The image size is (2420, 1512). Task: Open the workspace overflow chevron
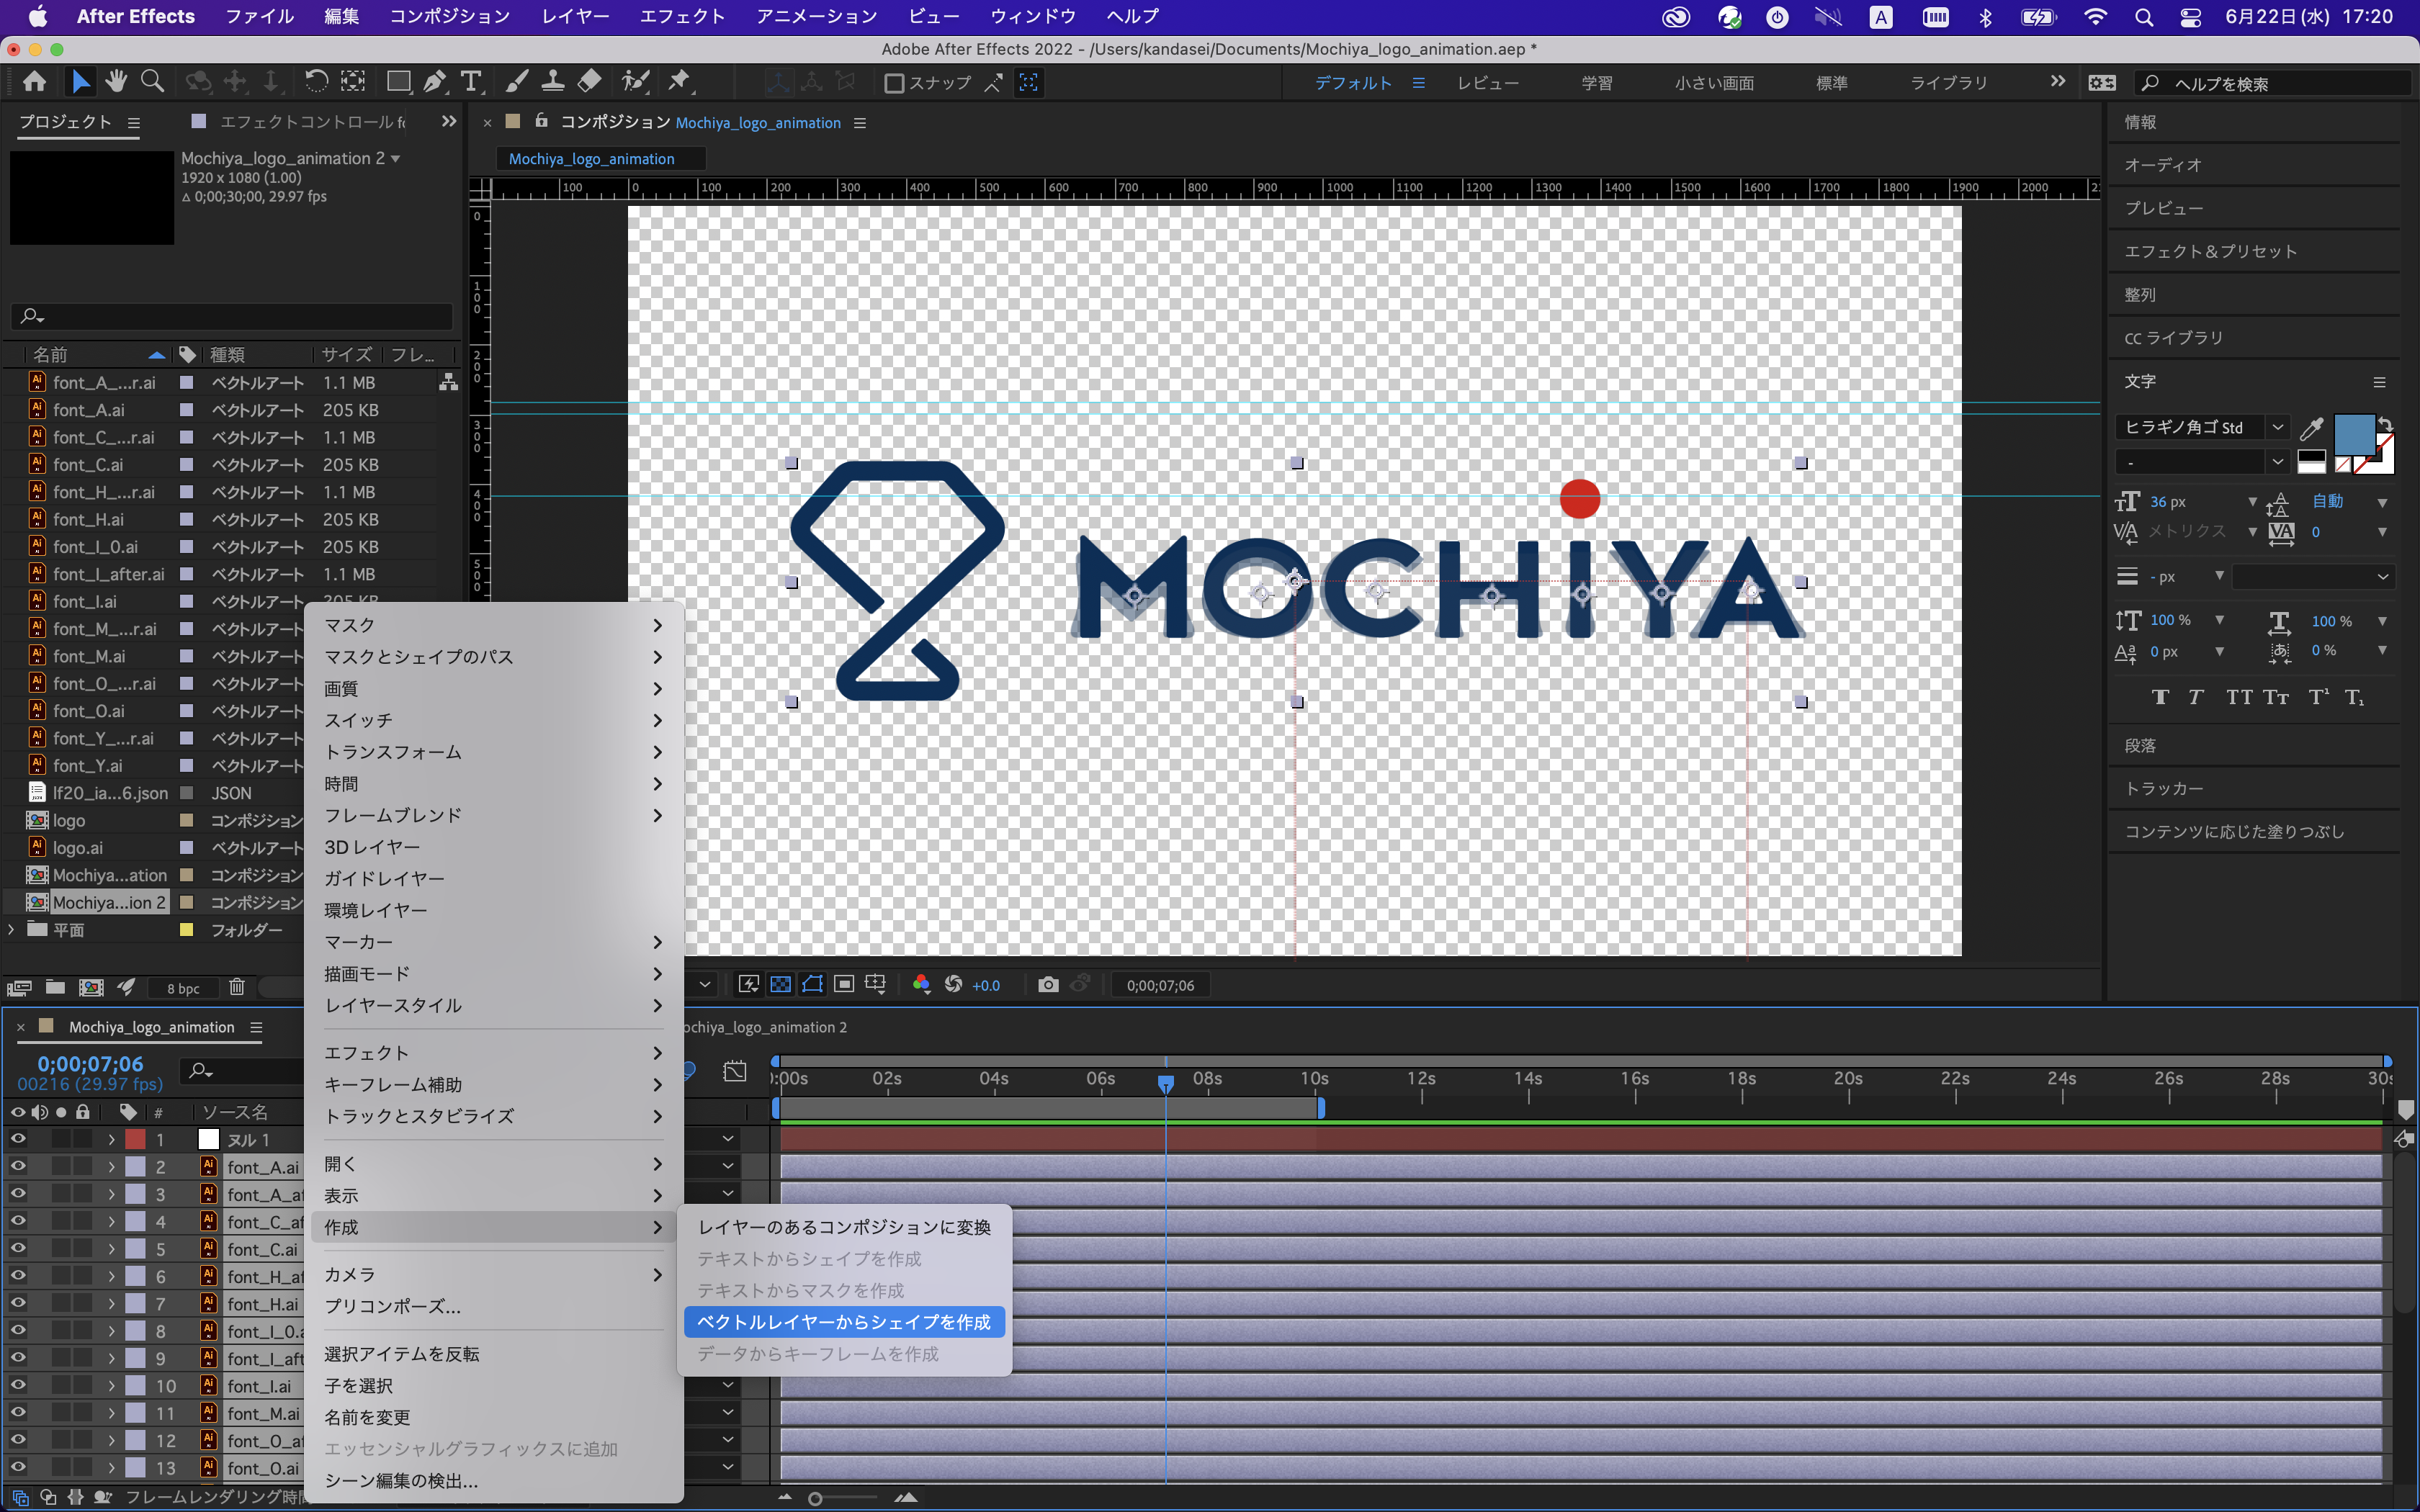(2057, 82)
